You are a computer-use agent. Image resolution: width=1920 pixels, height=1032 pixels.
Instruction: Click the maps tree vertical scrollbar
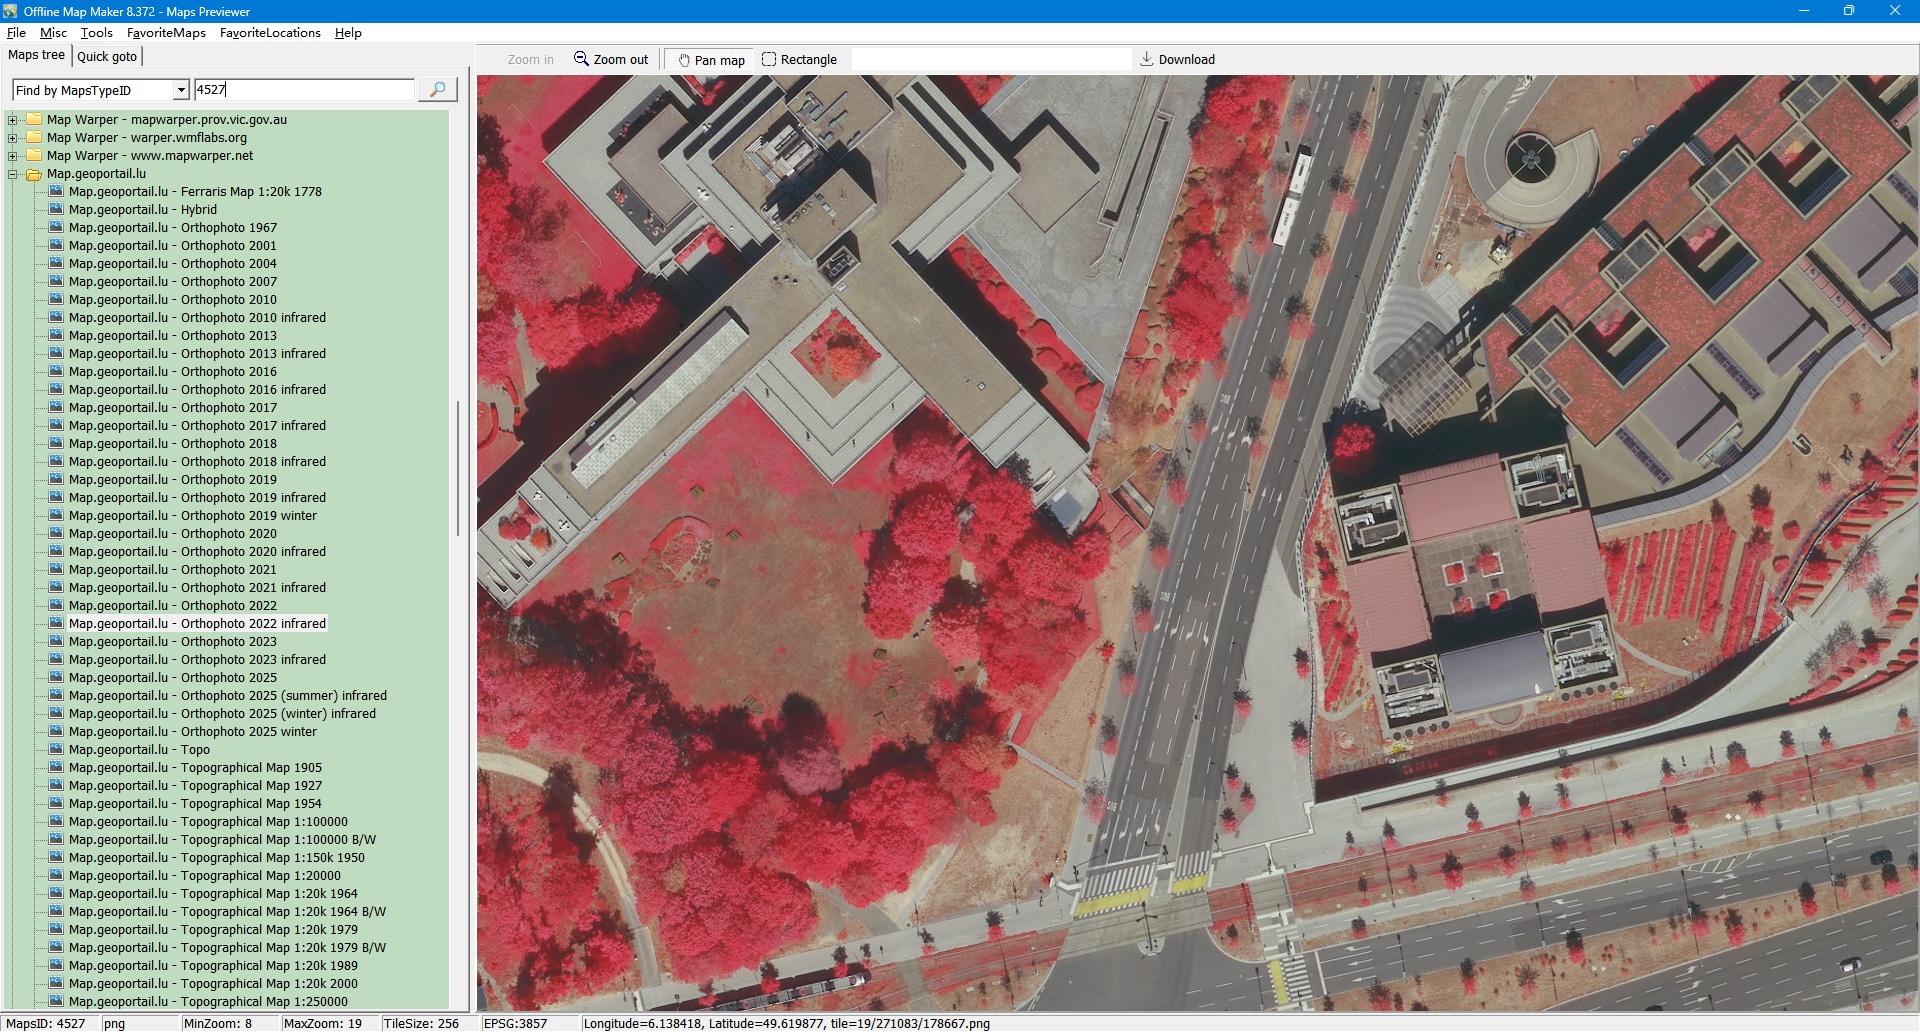click(x=458, y=468)
